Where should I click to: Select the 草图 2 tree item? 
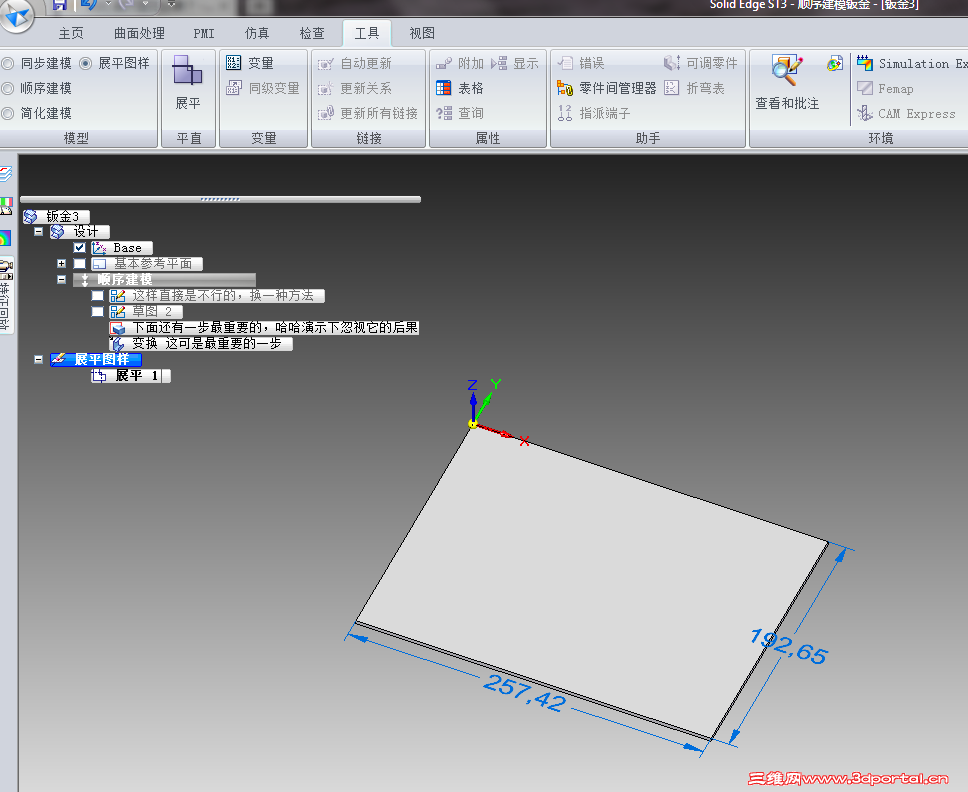click(x=146, y=312)
